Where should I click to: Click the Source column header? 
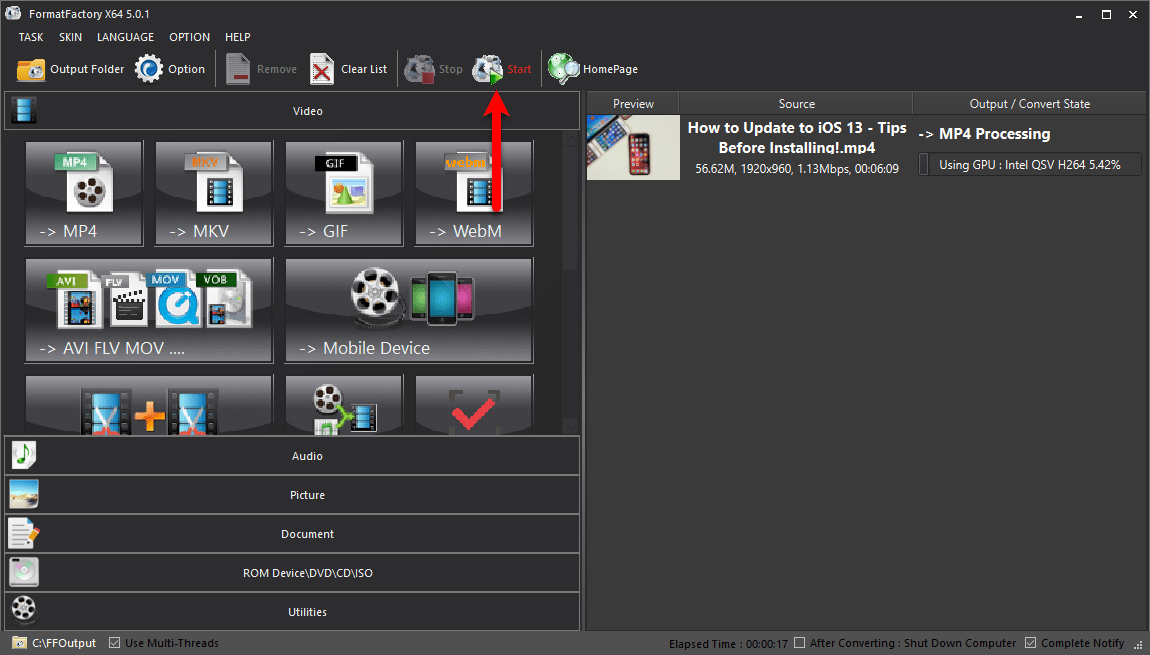(x=796, y=103)
